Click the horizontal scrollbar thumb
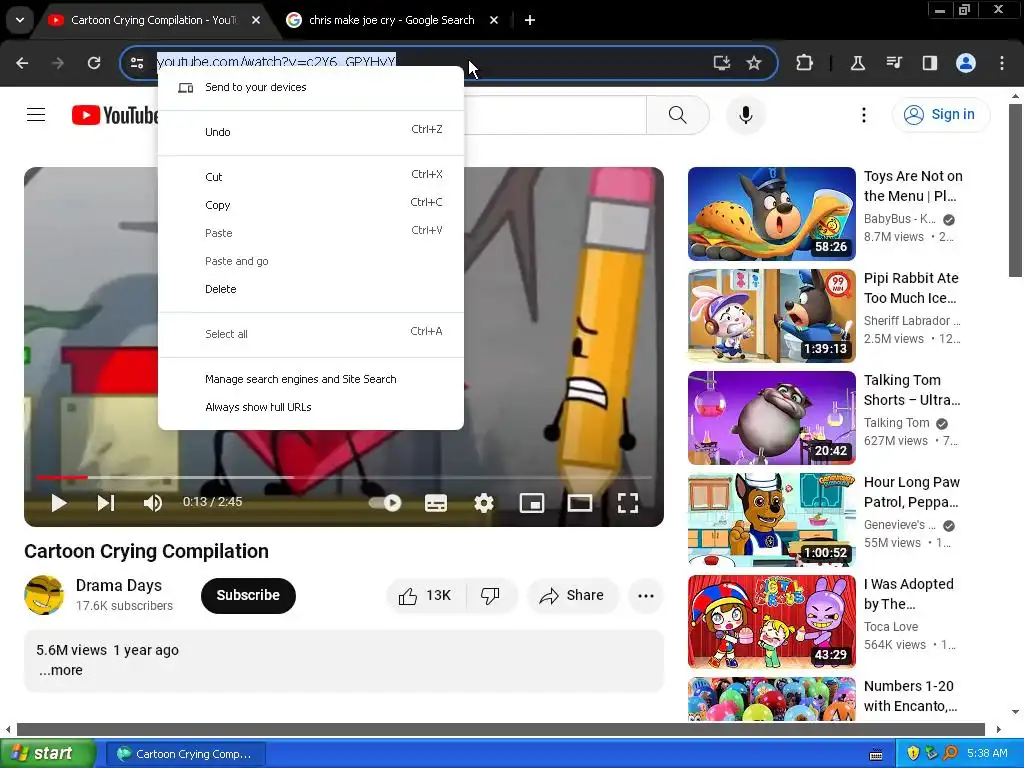The width and height of the screenshot is (1024, 768). (500, 729)
